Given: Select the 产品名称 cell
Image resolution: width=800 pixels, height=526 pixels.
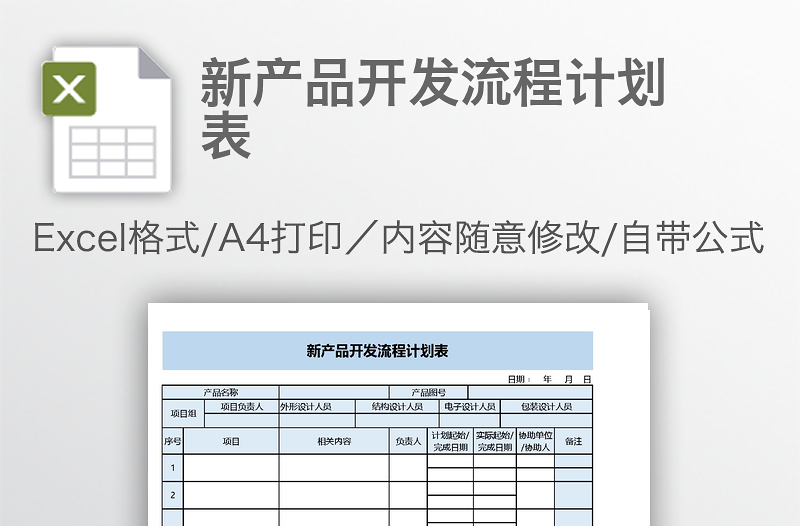Looking at the screenshot, I should coord(221,392).
